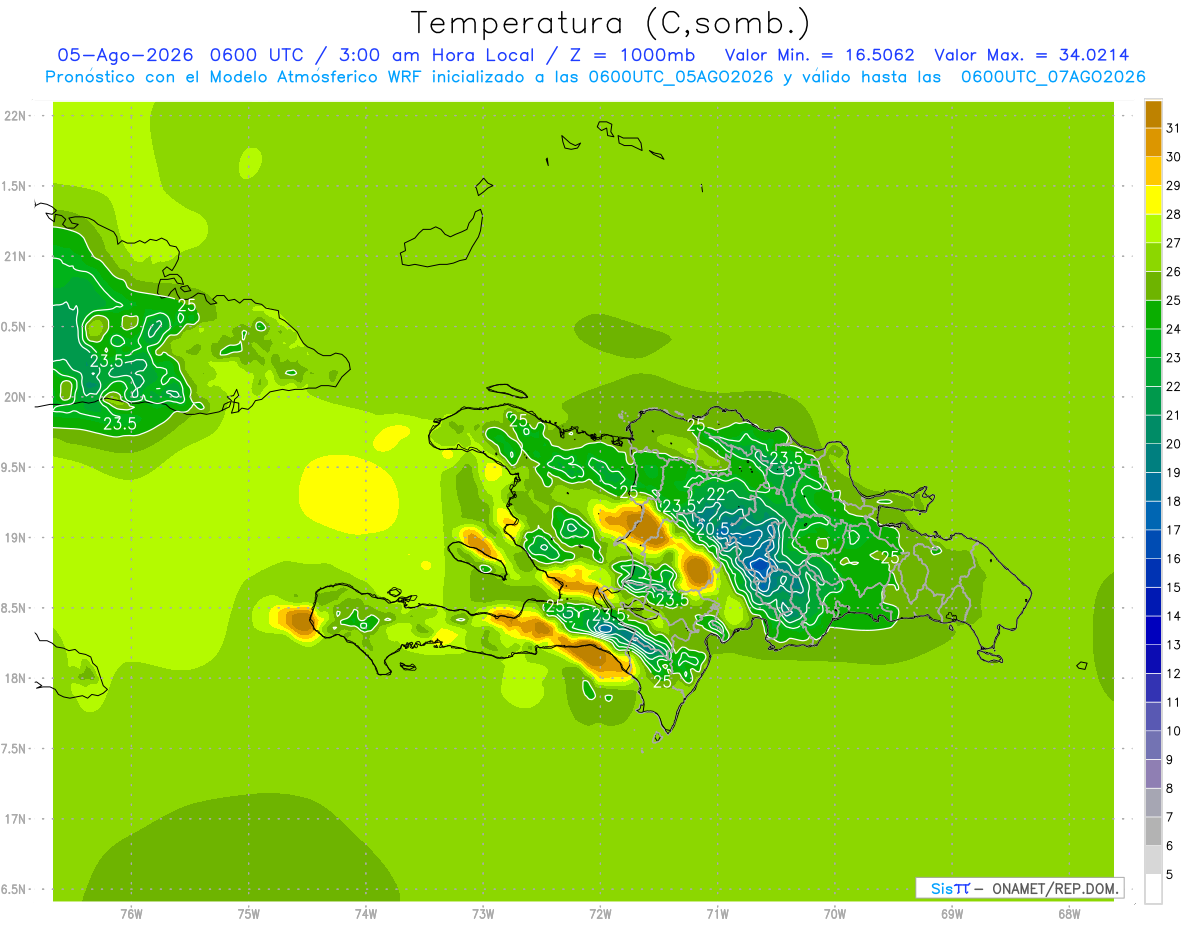Click the '0600UTC_07AGO2026' valid-until text
Screen dimensions: 1200x927
point(1053,77)
